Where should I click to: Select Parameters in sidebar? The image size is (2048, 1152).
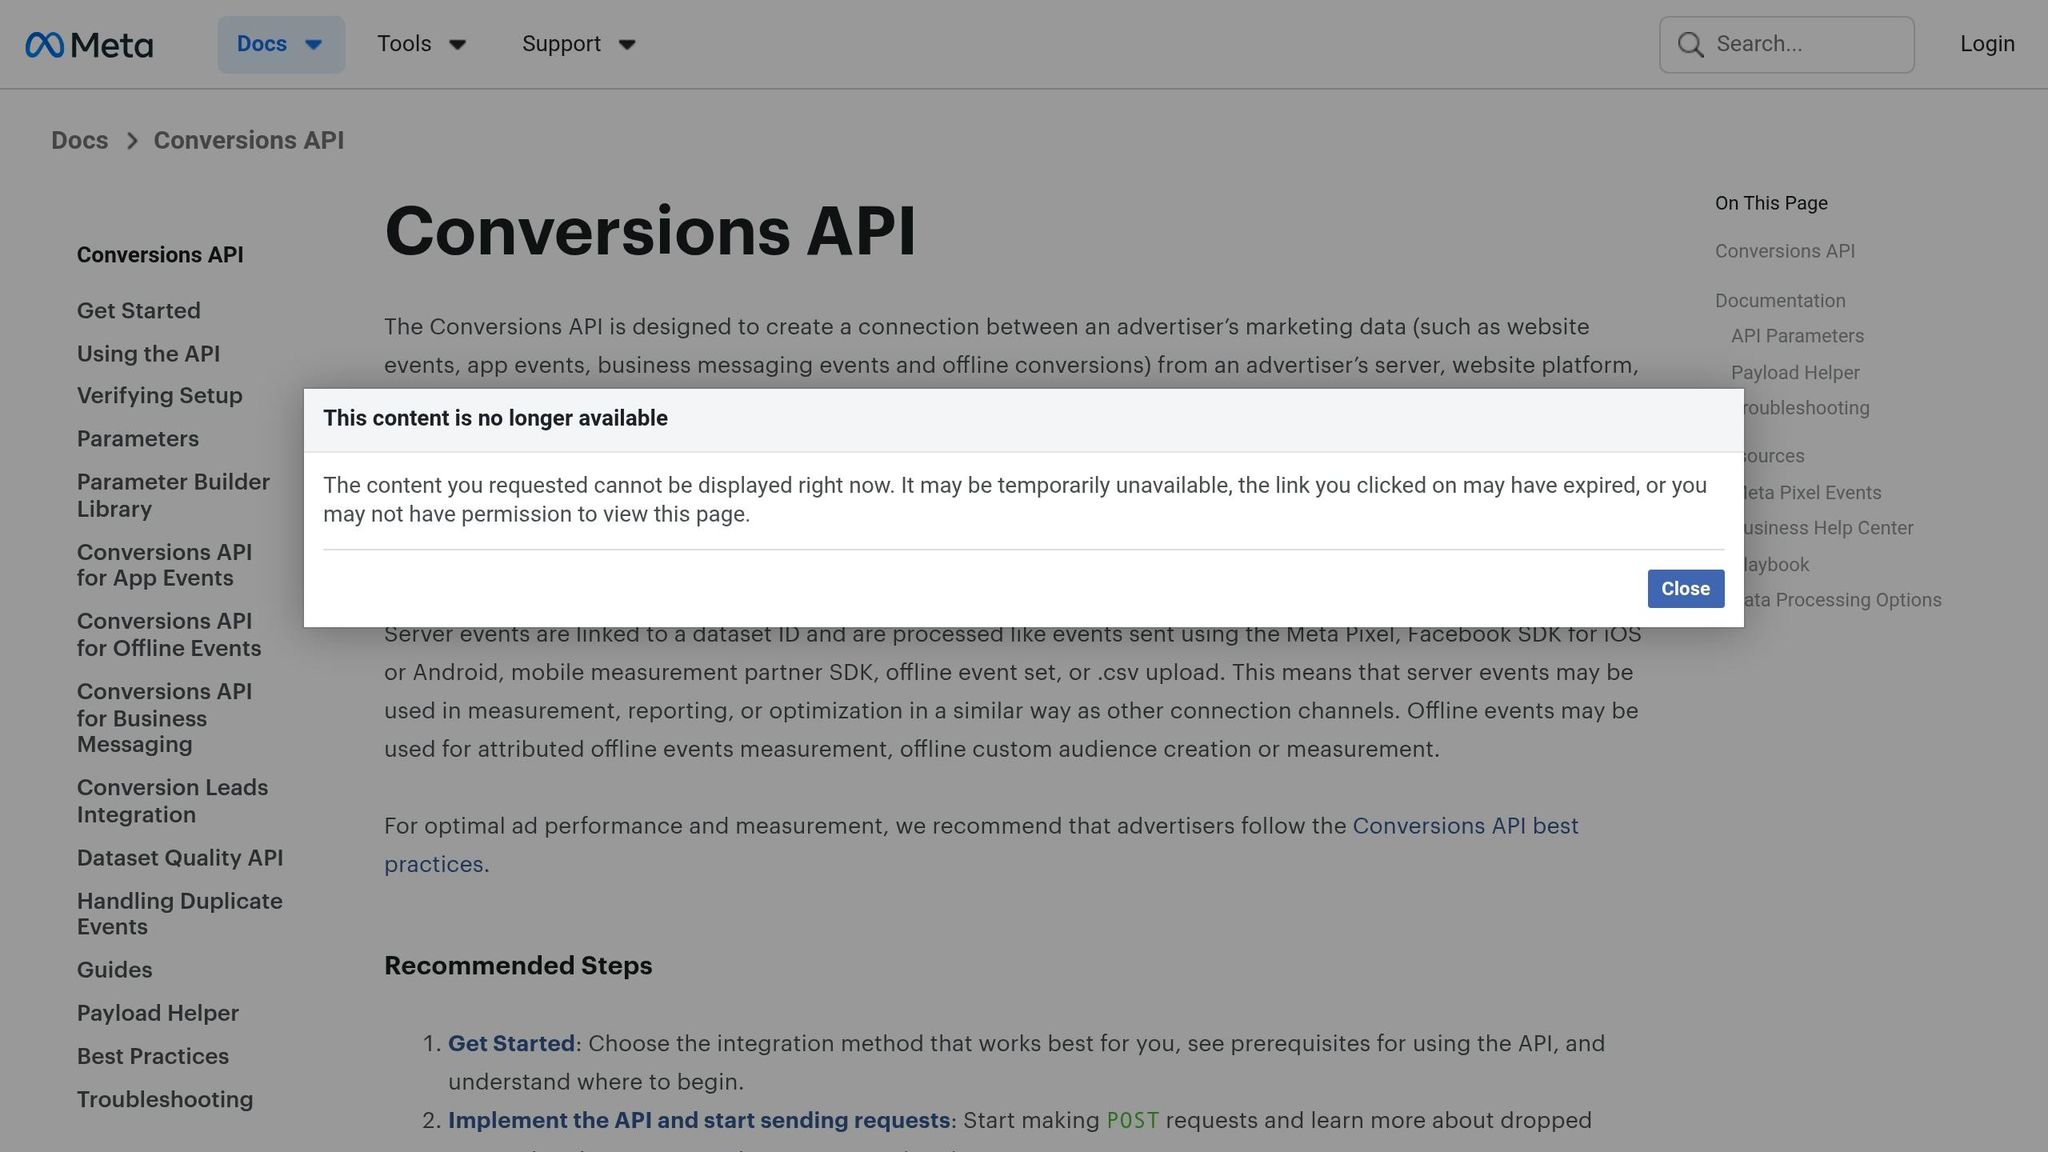(138, 439)
